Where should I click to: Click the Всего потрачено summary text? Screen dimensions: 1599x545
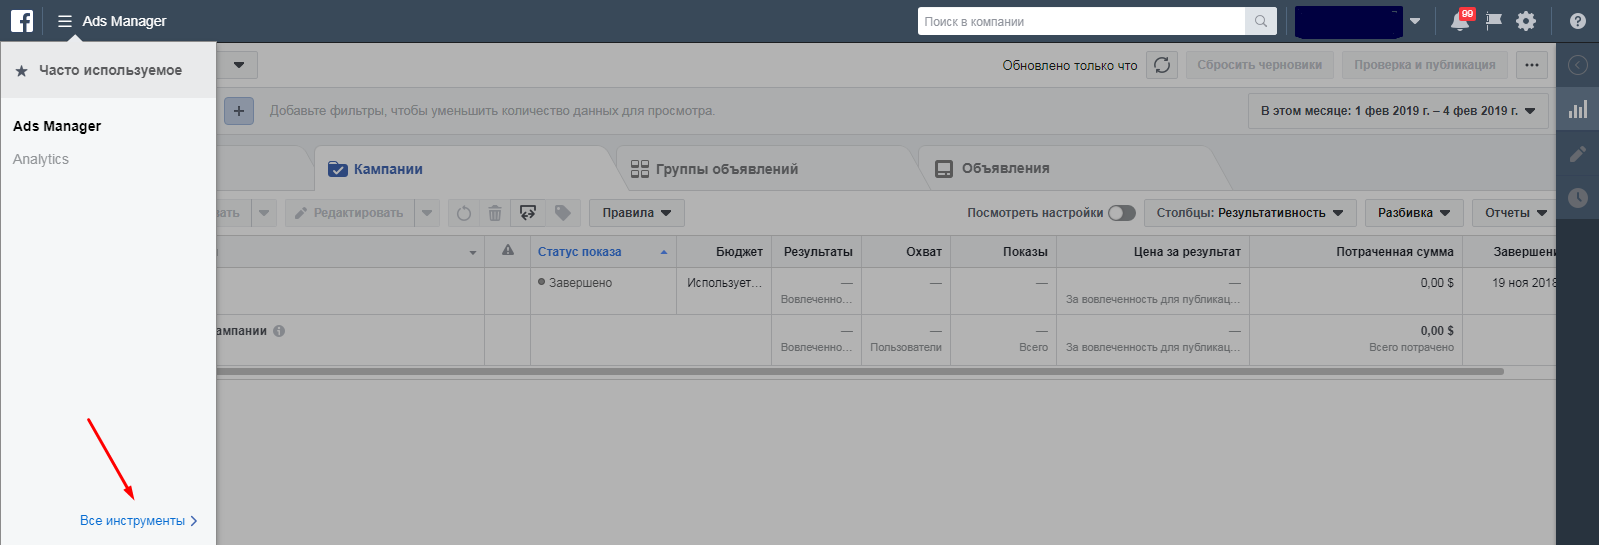pos(1411,348)
